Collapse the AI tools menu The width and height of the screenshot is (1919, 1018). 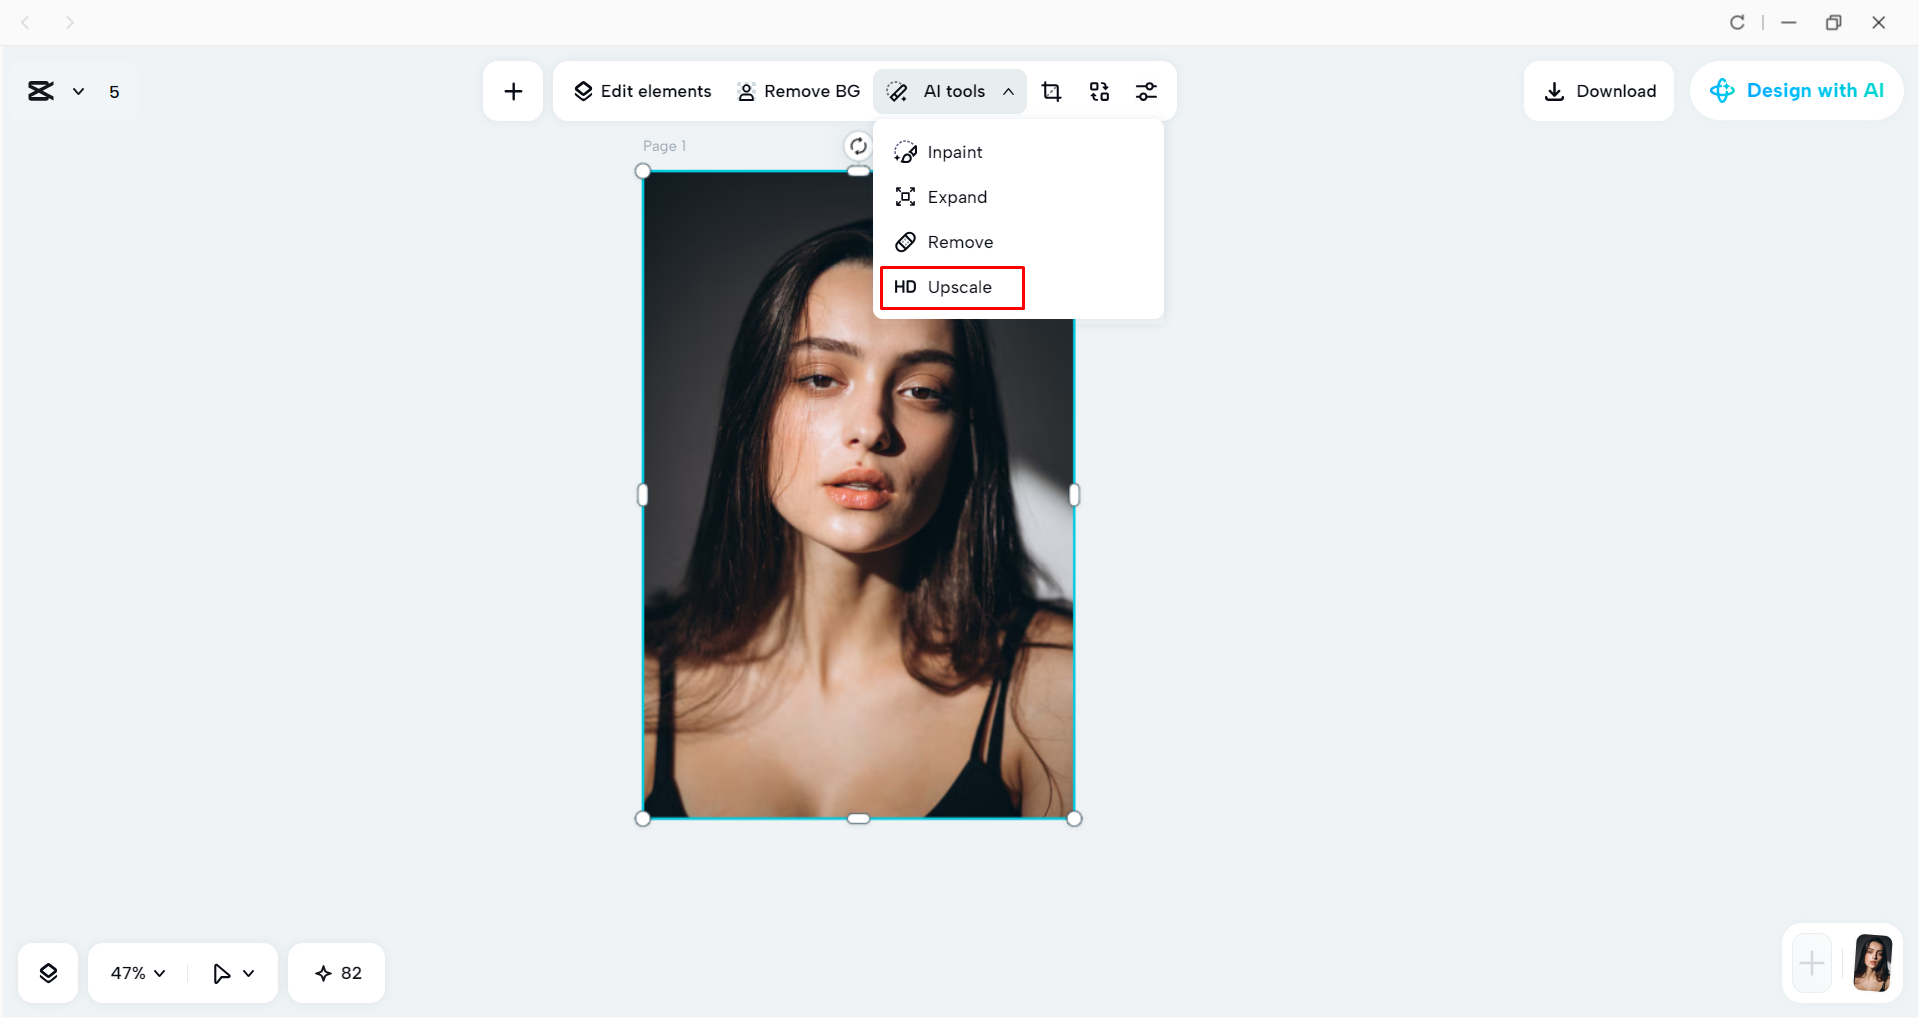[x=1007, y=91]
